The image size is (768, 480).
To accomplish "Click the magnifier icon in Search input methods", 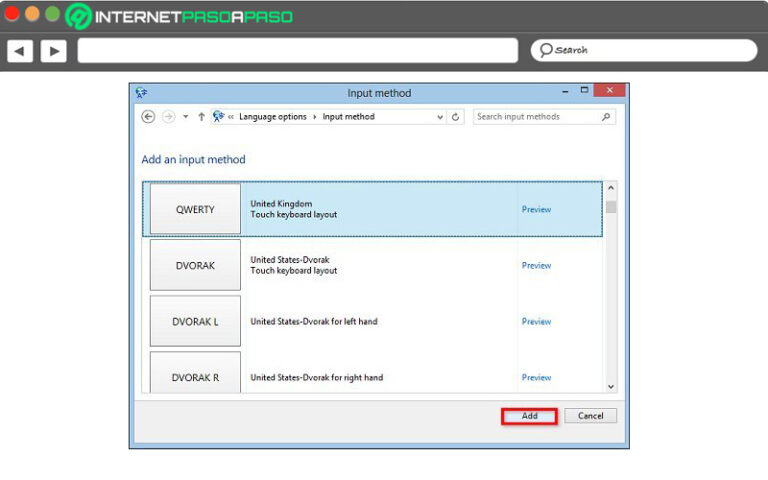I will click(606, 117).
